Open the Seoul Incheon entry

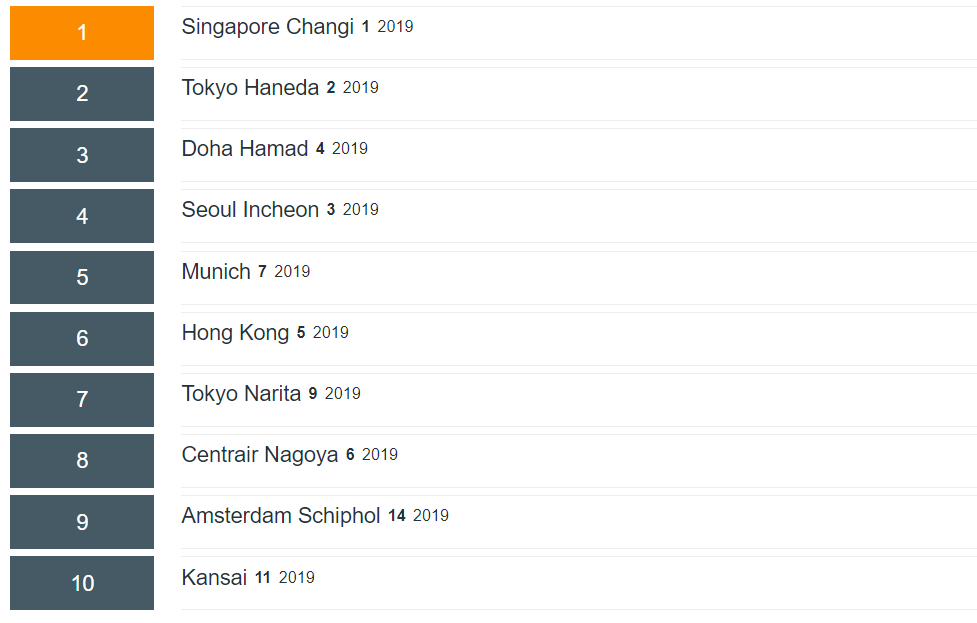[250, 210]
